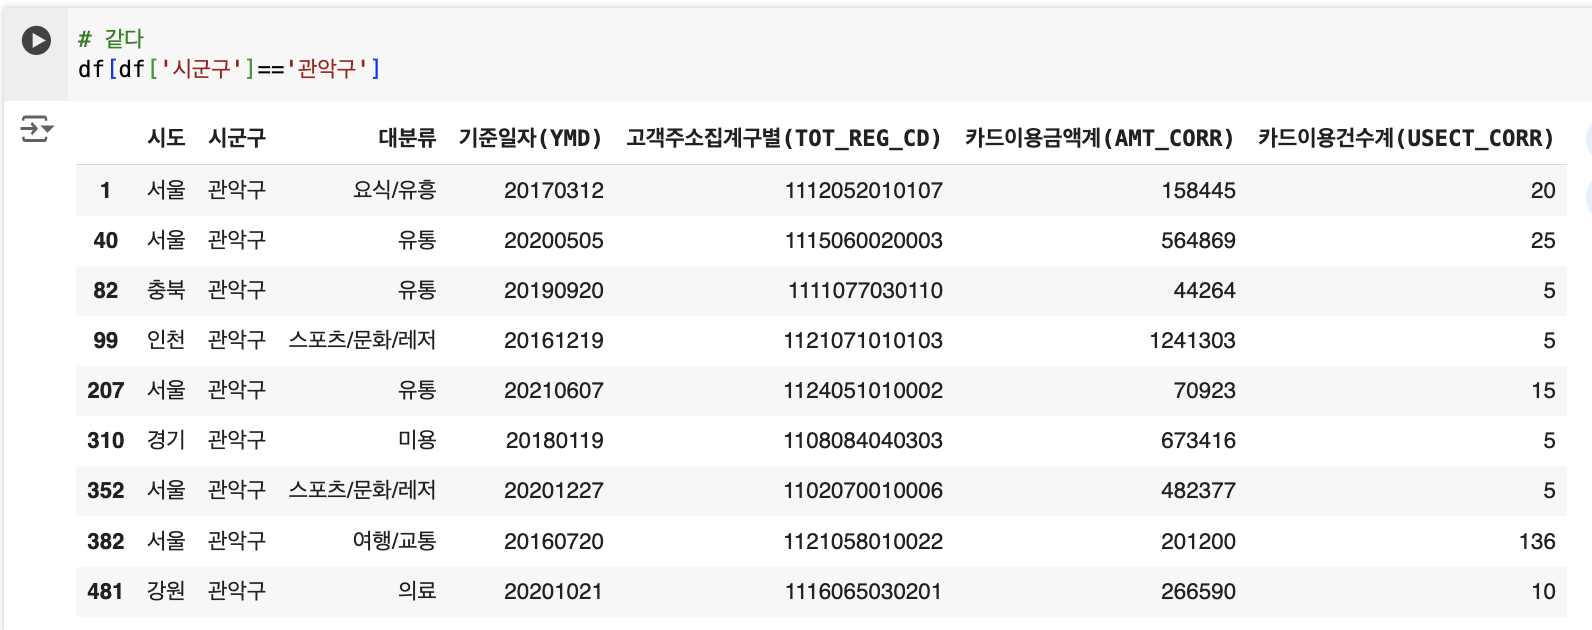Screen dimensions: 1592x630
Task: Select the 기준일자(YMD) column header
Action: (531, 138)
